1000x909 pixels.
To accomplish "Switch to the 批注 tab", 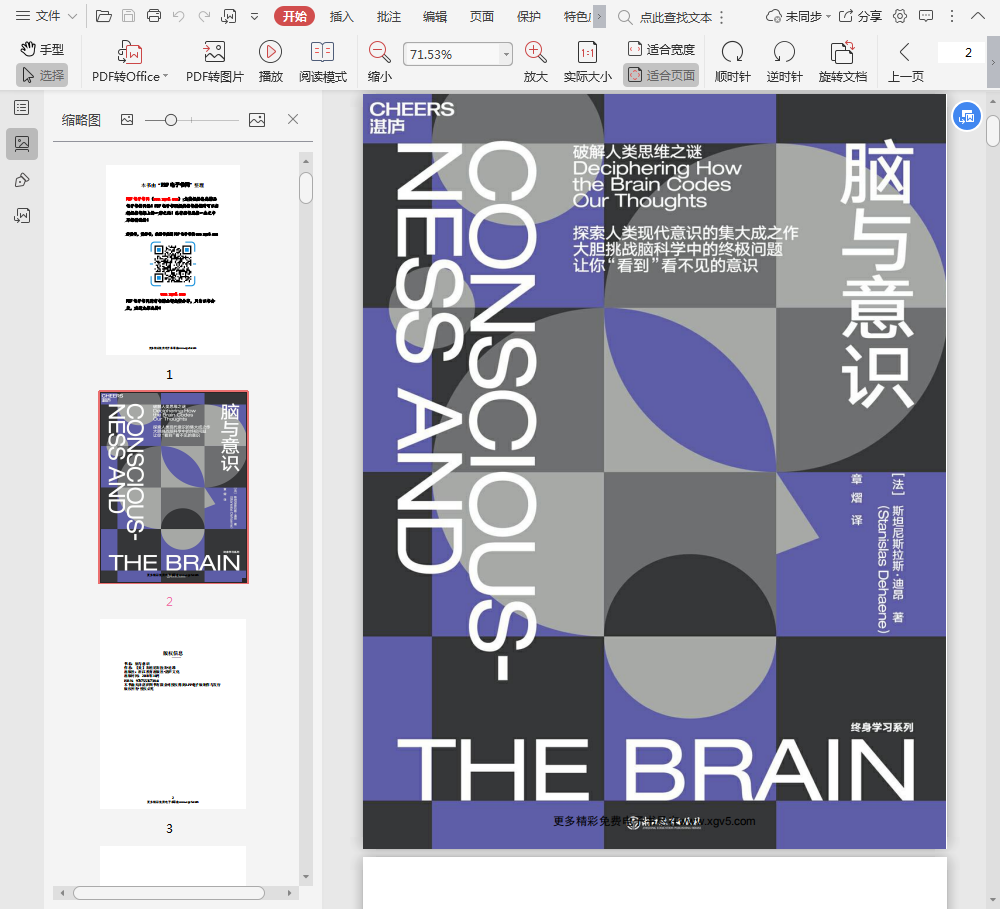I will (x=388, y=17).
